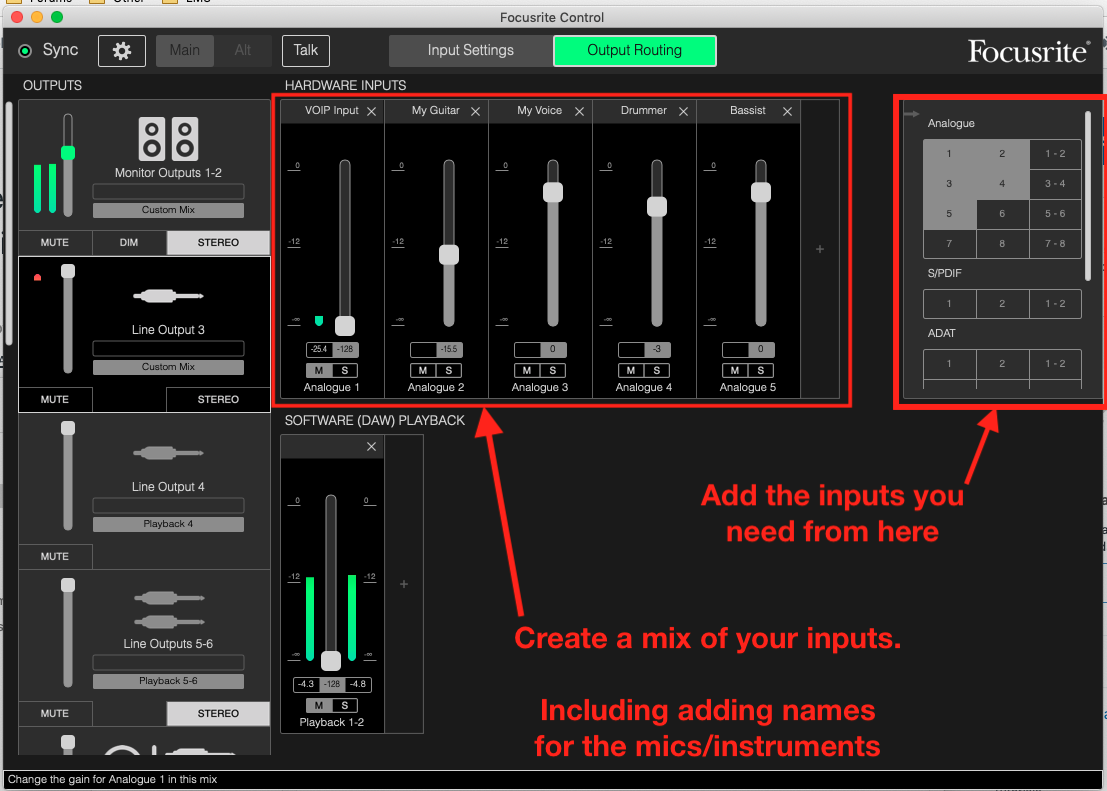Open Custom Mix source dropdown for Line Output 3
The image size is (1107, 791).
pos(168,367)
